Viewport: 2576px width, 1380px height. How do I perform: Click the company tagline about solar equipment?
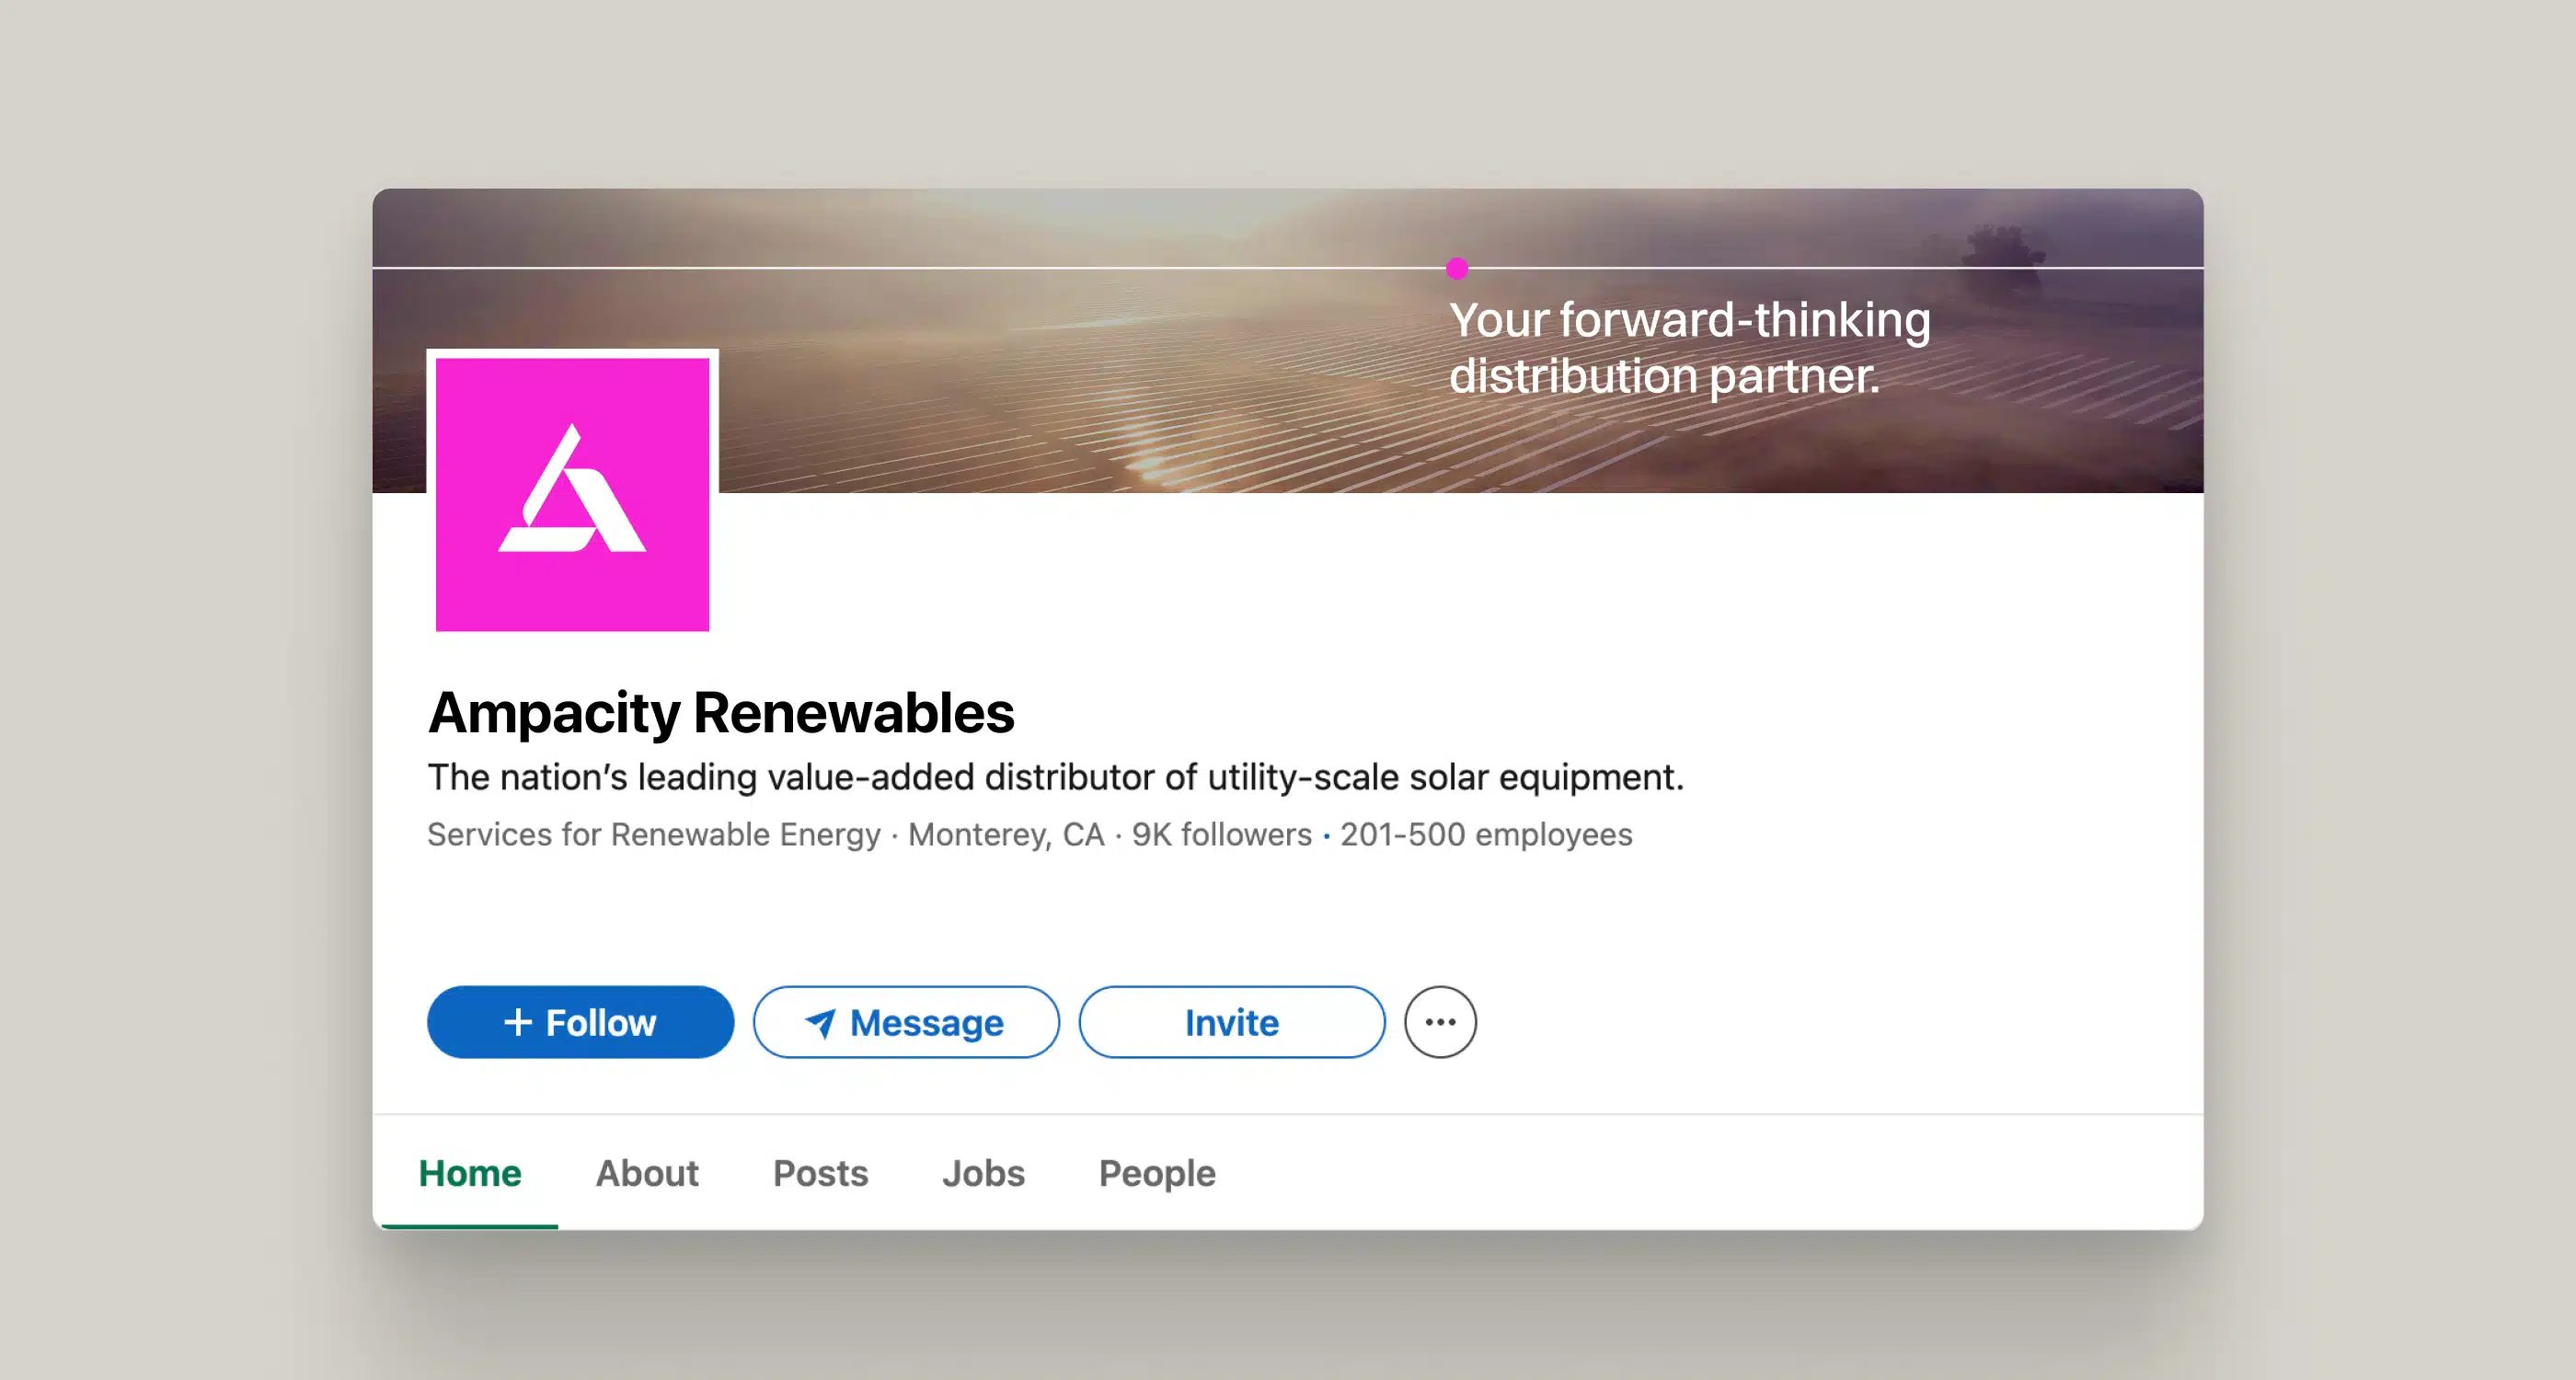[1055, 777]
